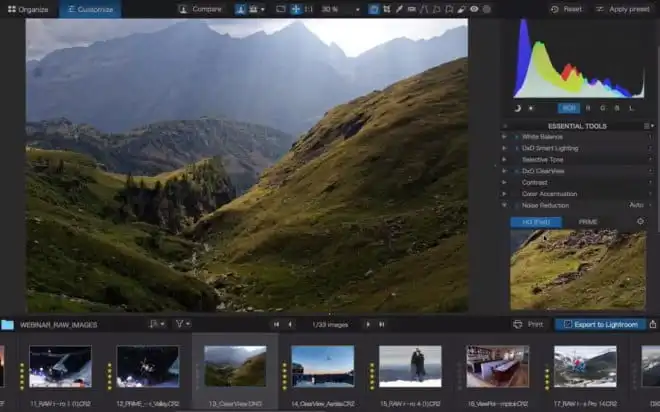Click the noise preview target crosshair icon
This screenshot has width=660, height=412.
pos(640,221)
